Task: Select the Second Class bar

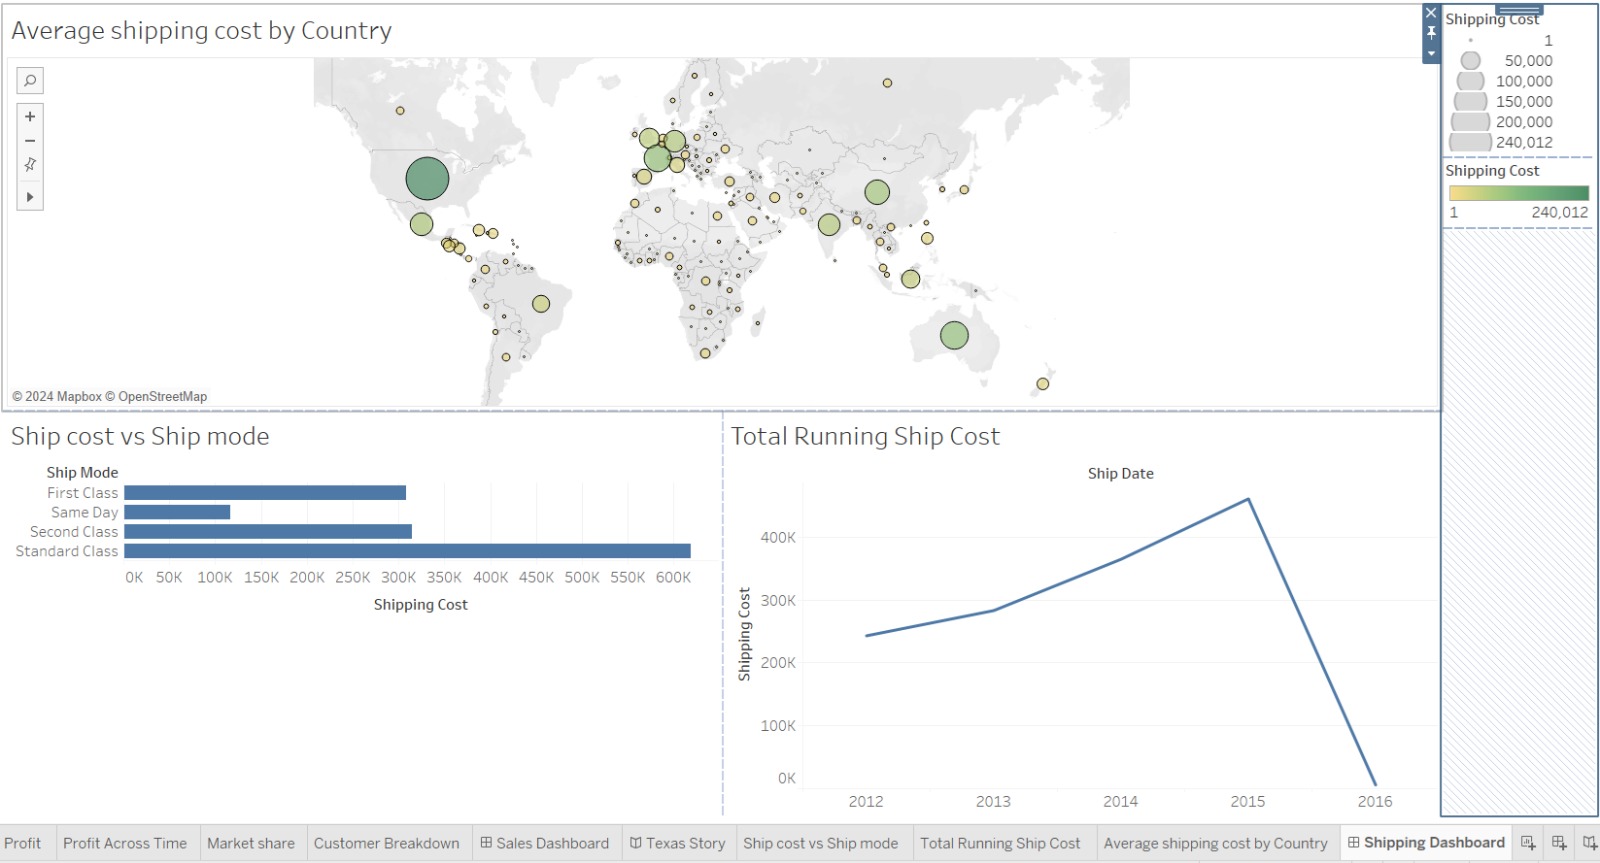Action: (x=268, y=532)
